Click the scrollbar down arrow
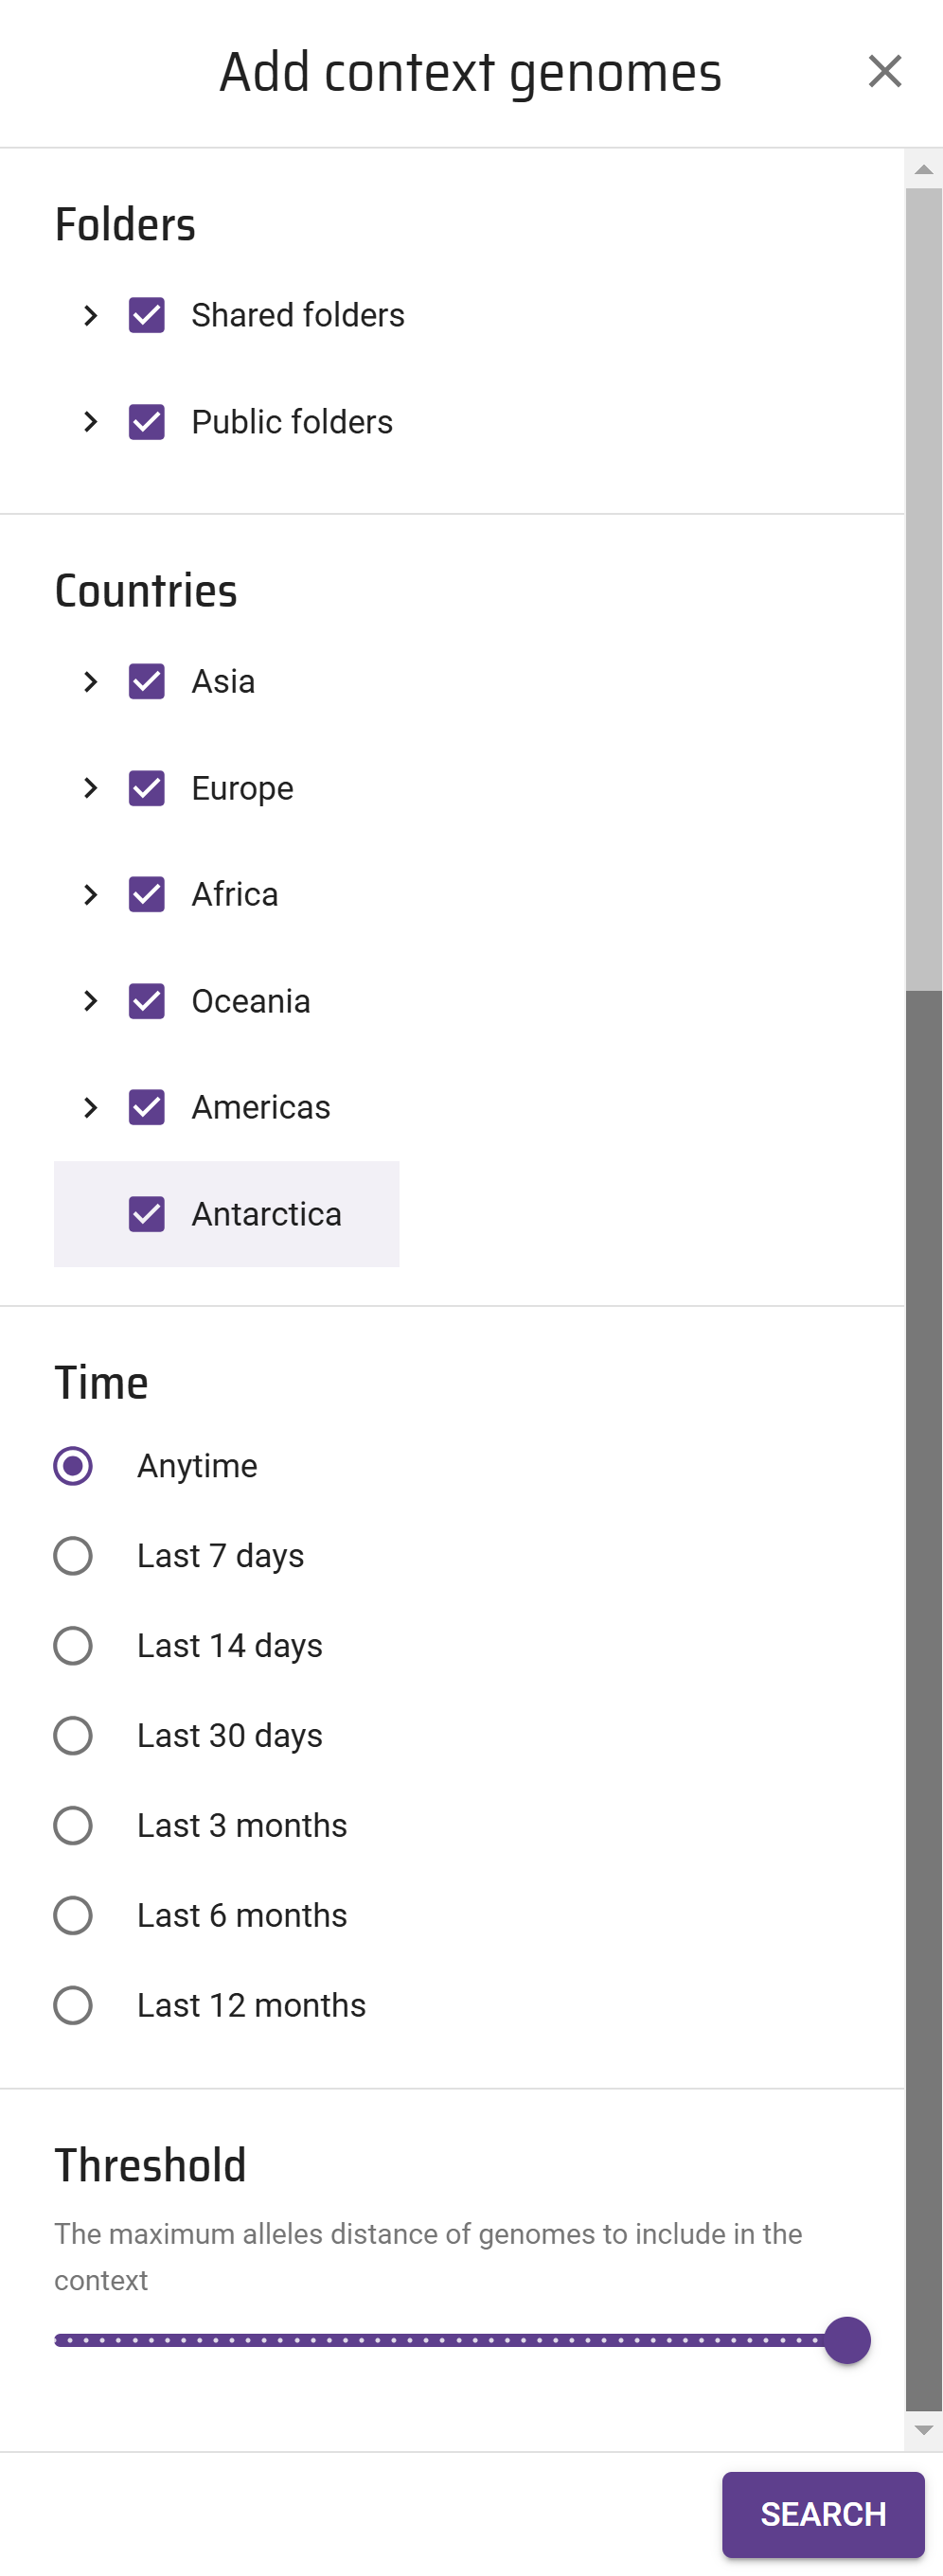Image resolution: width=943 pixels, height=2576 pixels. (923, 2430)
